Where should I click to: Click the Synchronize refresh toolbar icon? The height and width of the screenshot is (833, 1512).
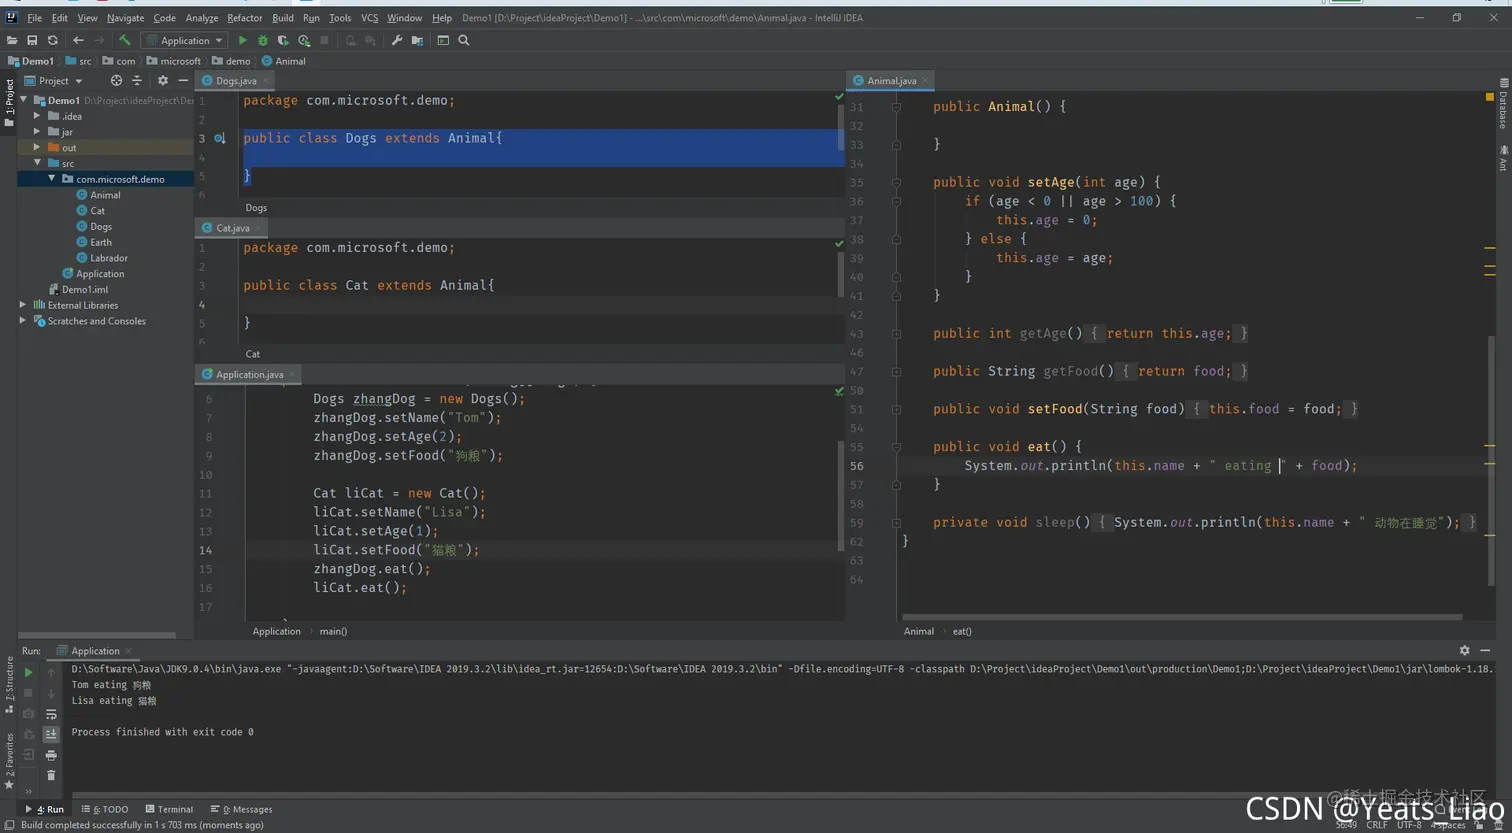point(52,40)
